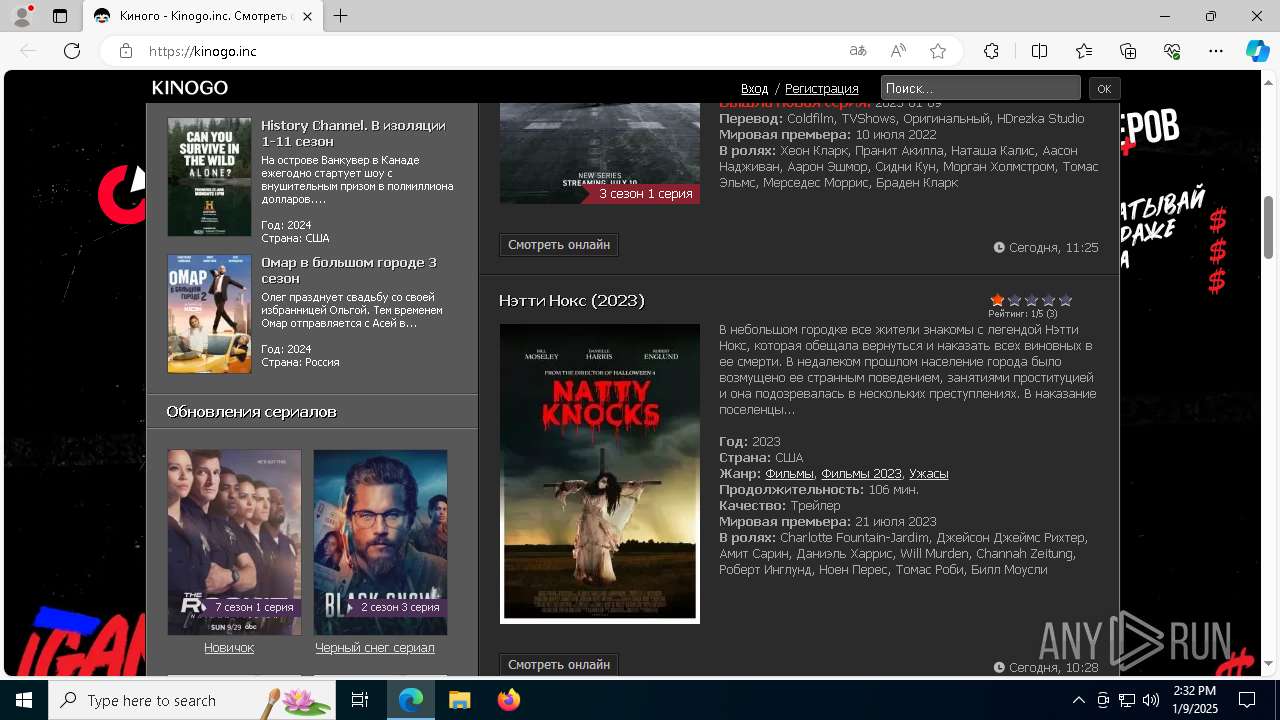1280x720 pixels.
Task: Open the Фильмы 2023 genre link
Action: tap(861, 474)
